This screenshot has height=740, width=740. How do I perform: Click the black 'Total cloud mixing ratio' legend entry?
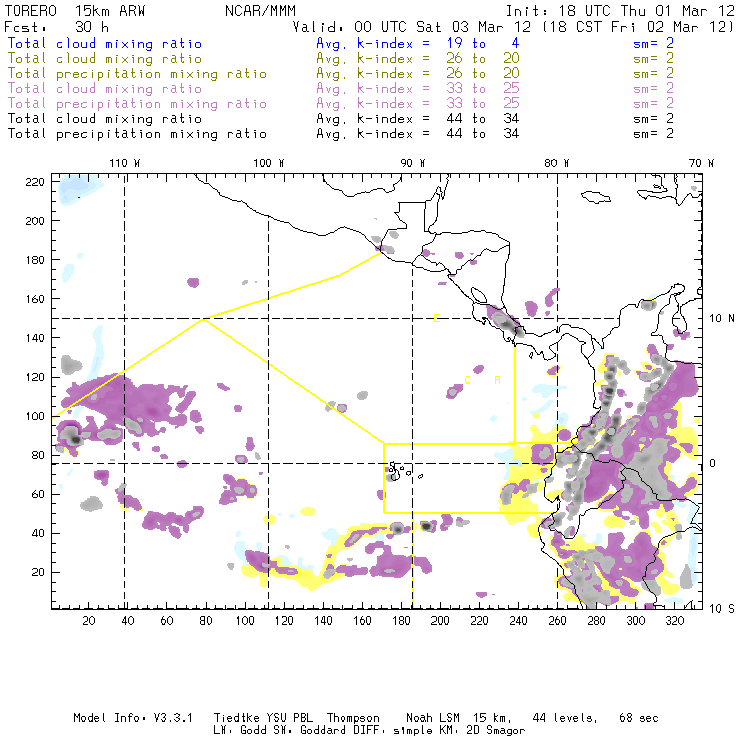(105, 119)
